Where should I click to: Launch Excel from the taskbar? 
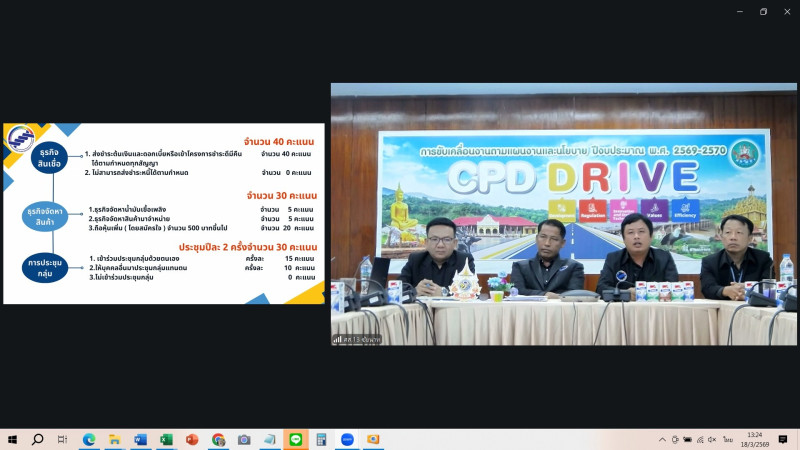point(166,439)
